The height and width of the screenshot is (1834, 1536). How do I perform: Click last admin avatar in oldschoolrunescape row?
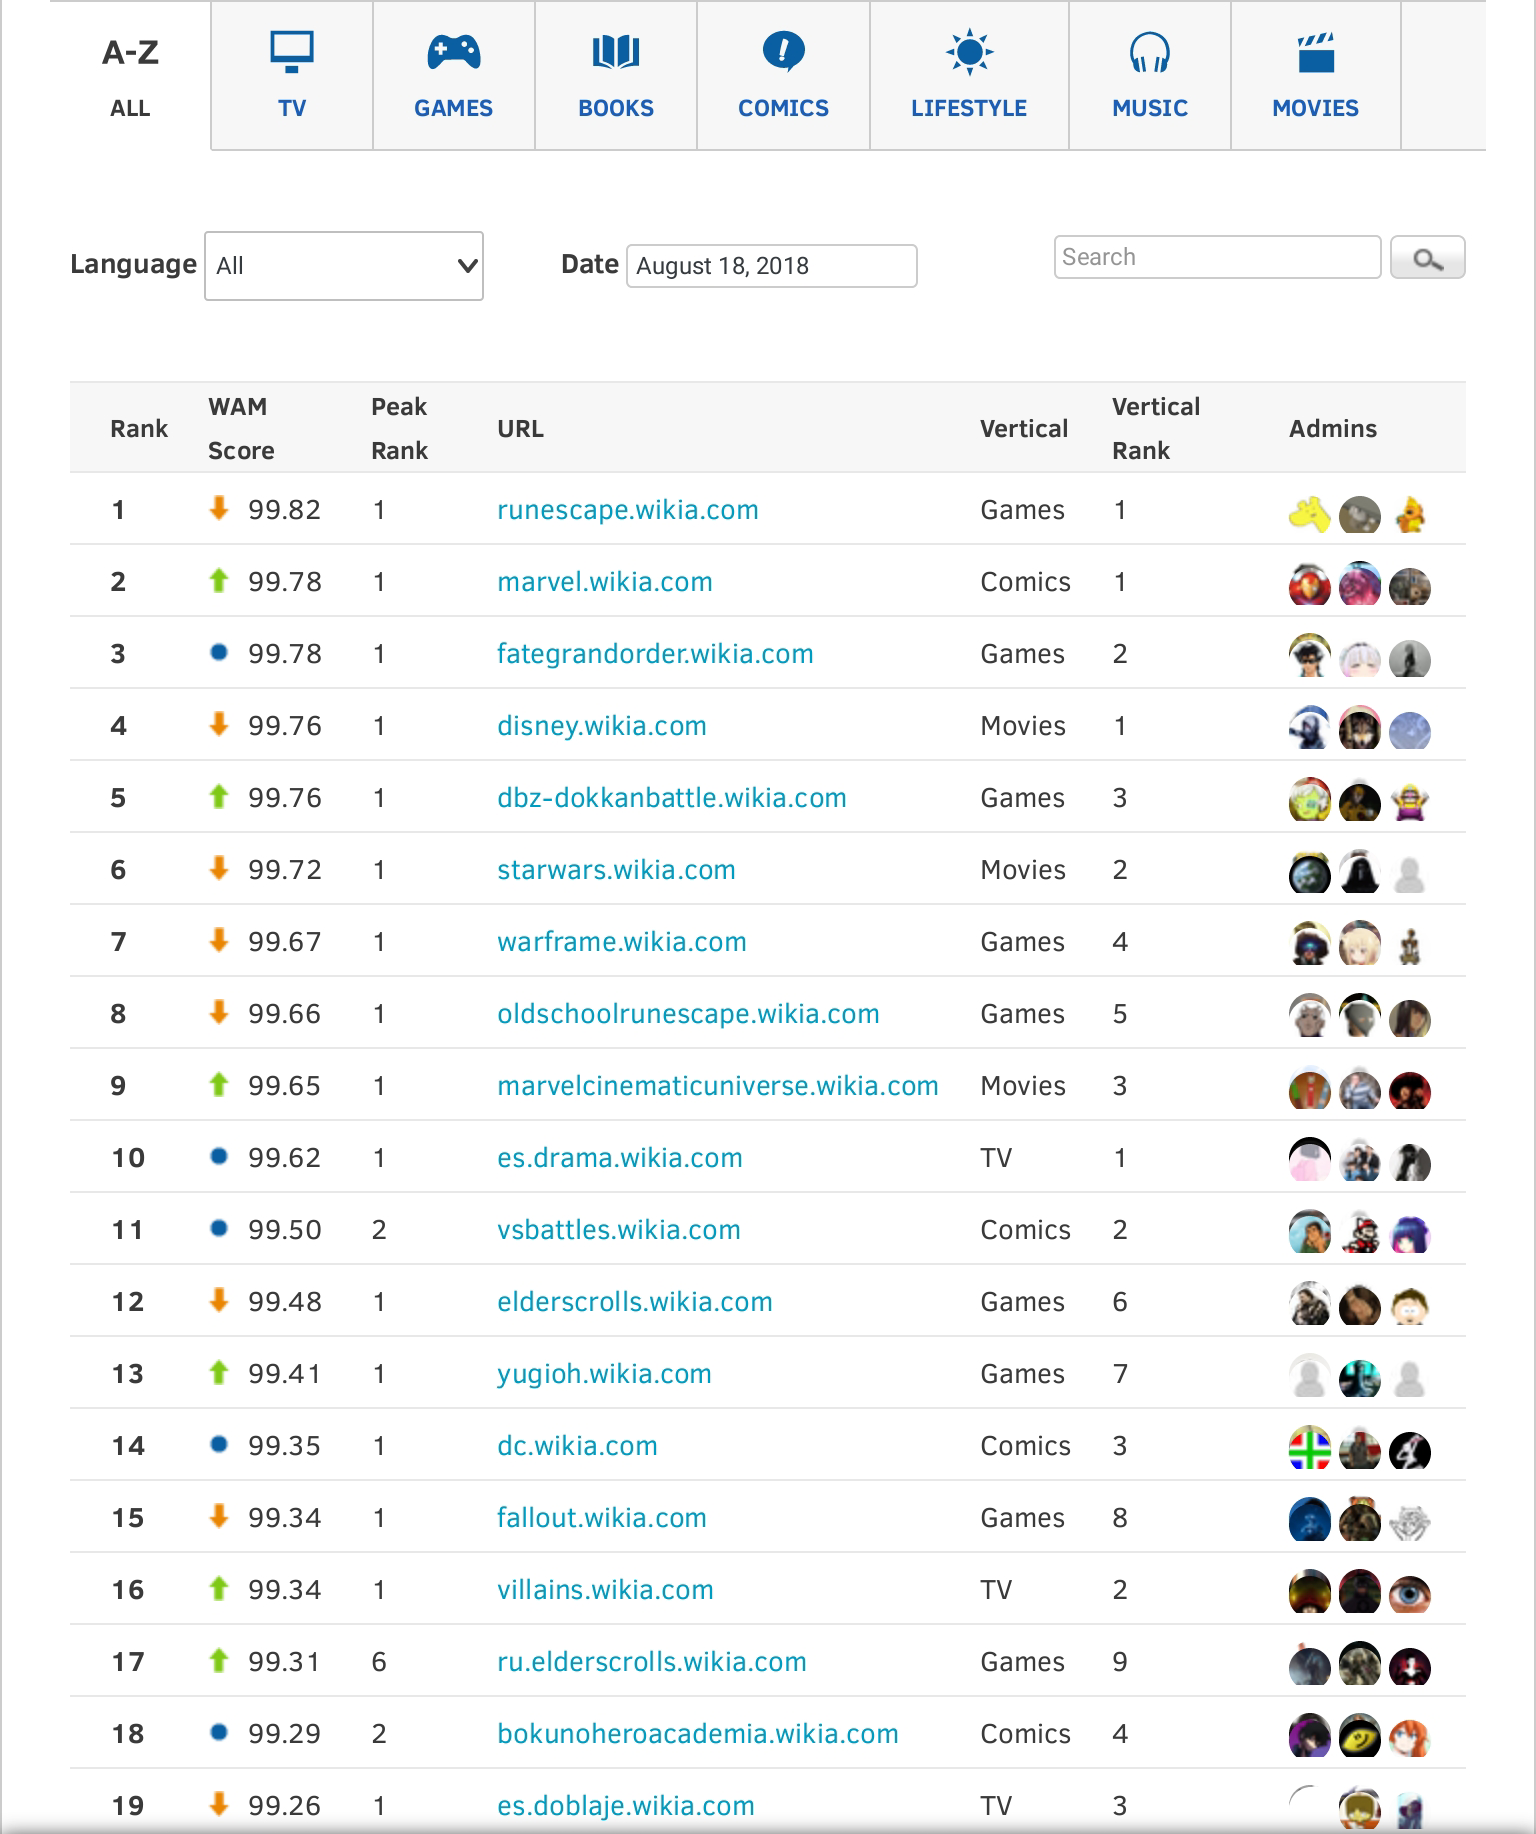pos(1409,1019)
